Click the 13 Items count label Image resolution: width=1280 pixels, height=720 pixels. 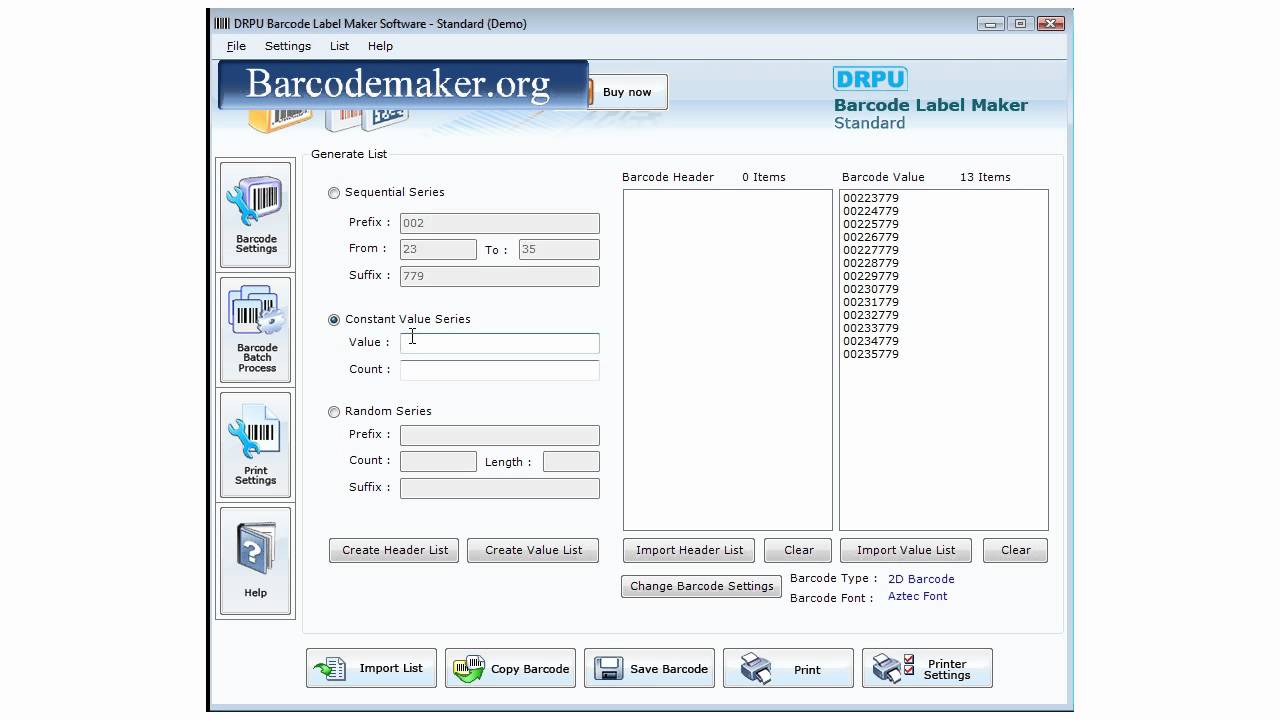(x=985, y=177)
